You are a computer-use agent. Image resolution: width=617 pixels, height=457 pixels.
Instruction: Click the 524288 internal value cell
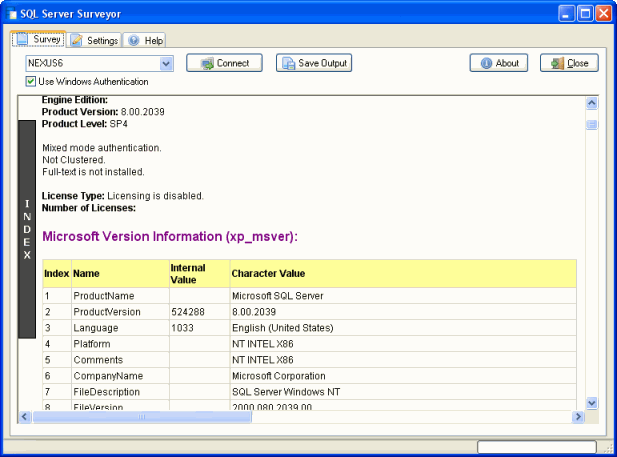[200, 312]
